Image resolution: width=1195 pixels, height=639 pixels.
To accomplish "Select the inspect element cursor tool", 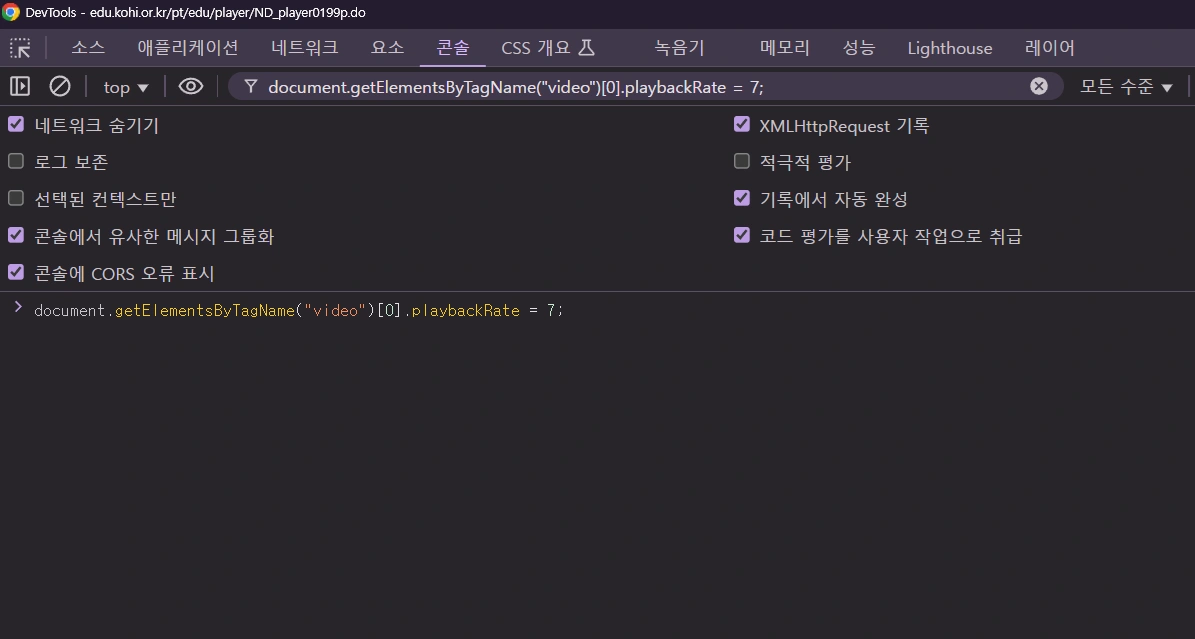I will tap(20, 47).
